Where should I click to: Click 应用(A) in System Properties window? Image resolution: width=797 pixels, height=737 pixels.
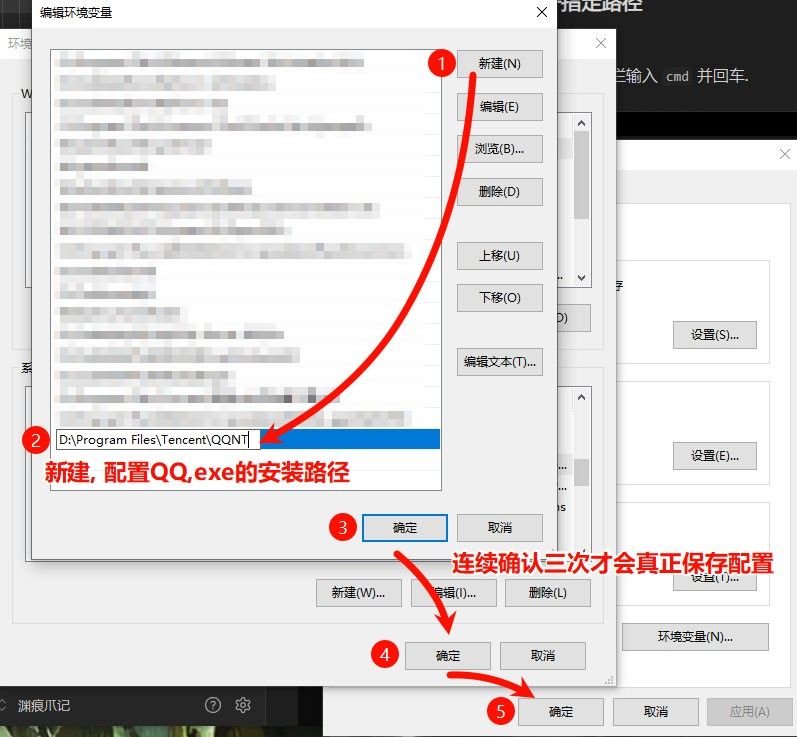click(x=750, y=712)
